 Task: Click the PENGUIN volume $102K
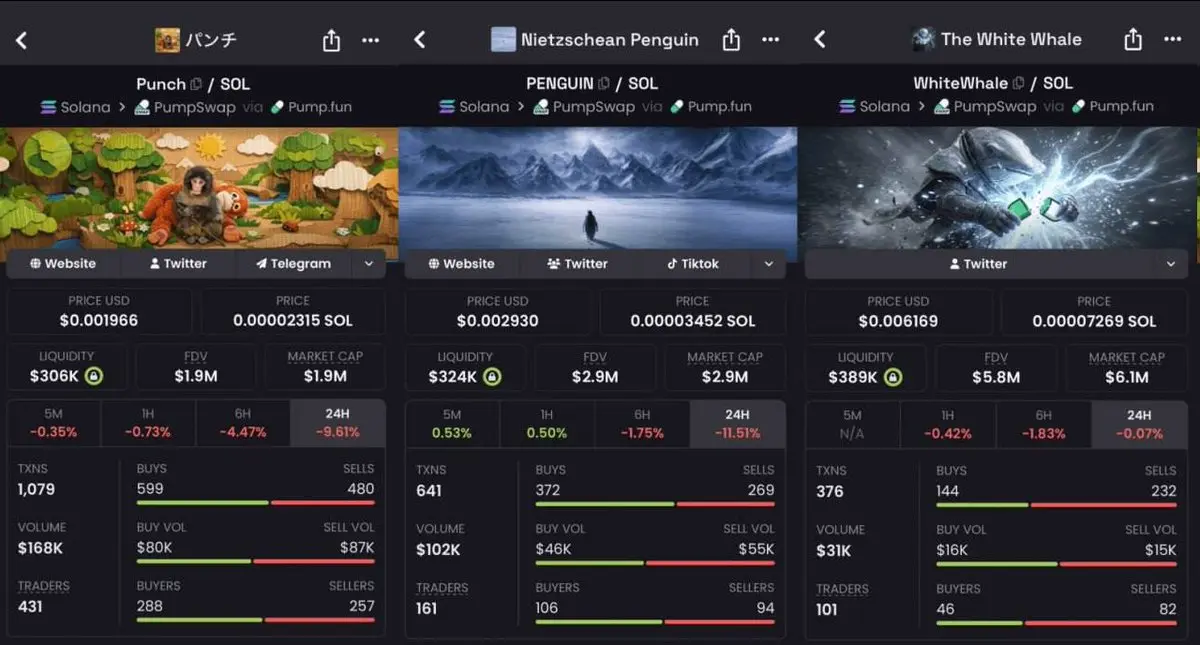[438, 549]
